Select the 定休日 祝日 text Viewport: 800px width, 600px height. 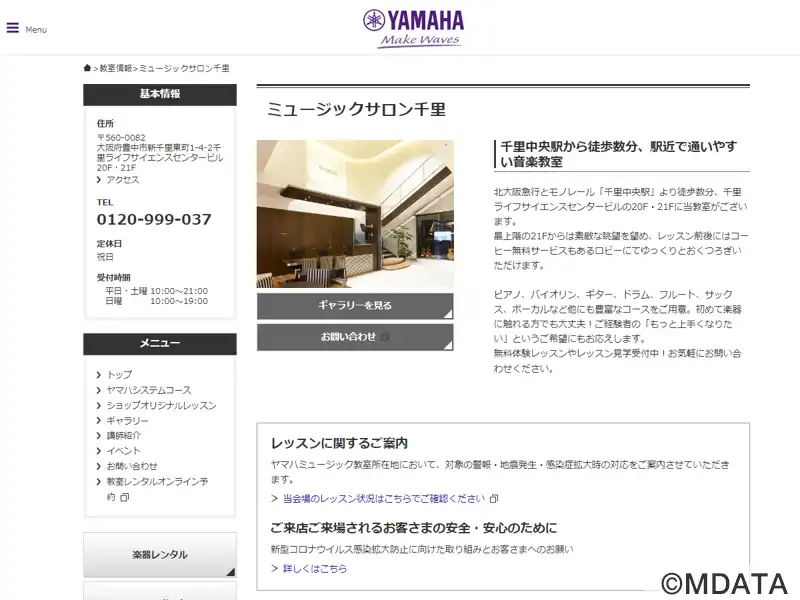[x=109, y=250]
